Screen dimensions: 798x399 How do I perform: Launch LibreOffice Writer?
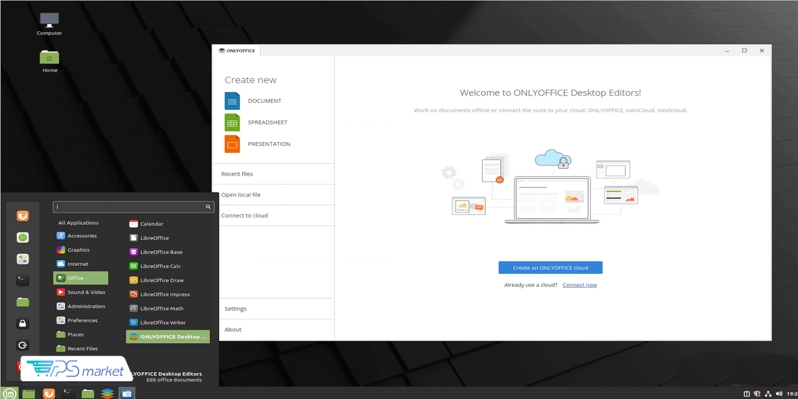pyautogui.click(x=168, y=323)
